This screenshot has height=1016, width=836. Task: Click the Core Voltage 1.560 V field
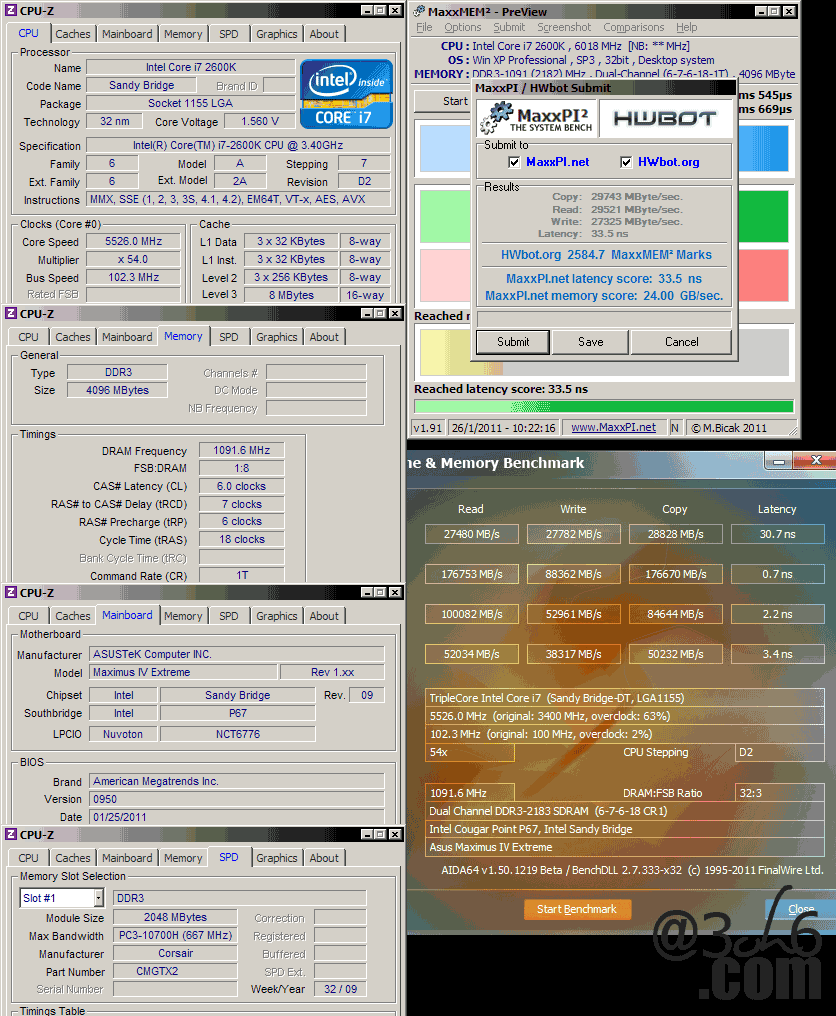tap(260, 121)
